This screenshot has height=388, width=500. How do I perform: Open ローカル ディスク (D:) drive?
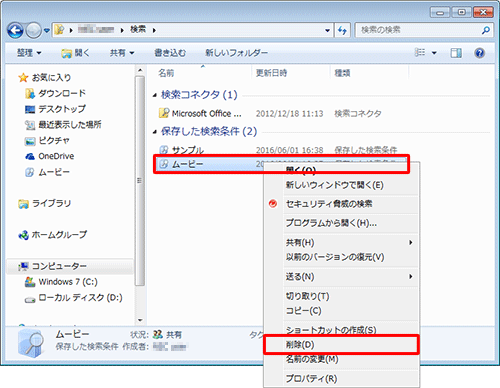74,298
